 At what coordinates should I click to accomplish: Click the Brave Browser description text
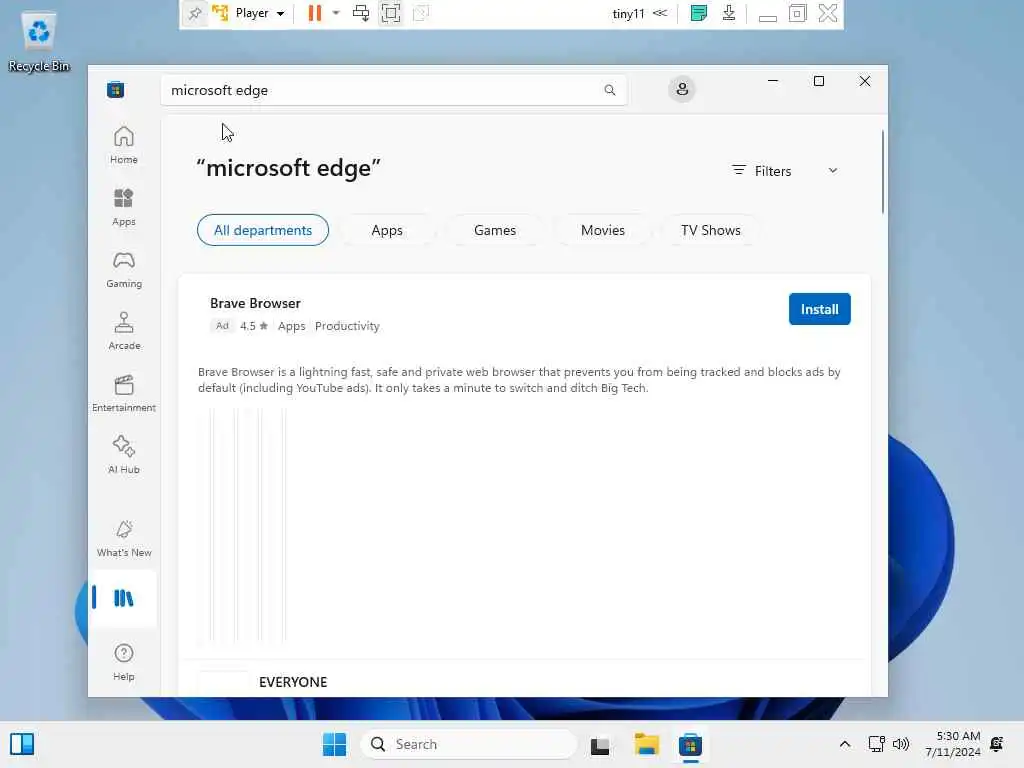pos(519,379)
